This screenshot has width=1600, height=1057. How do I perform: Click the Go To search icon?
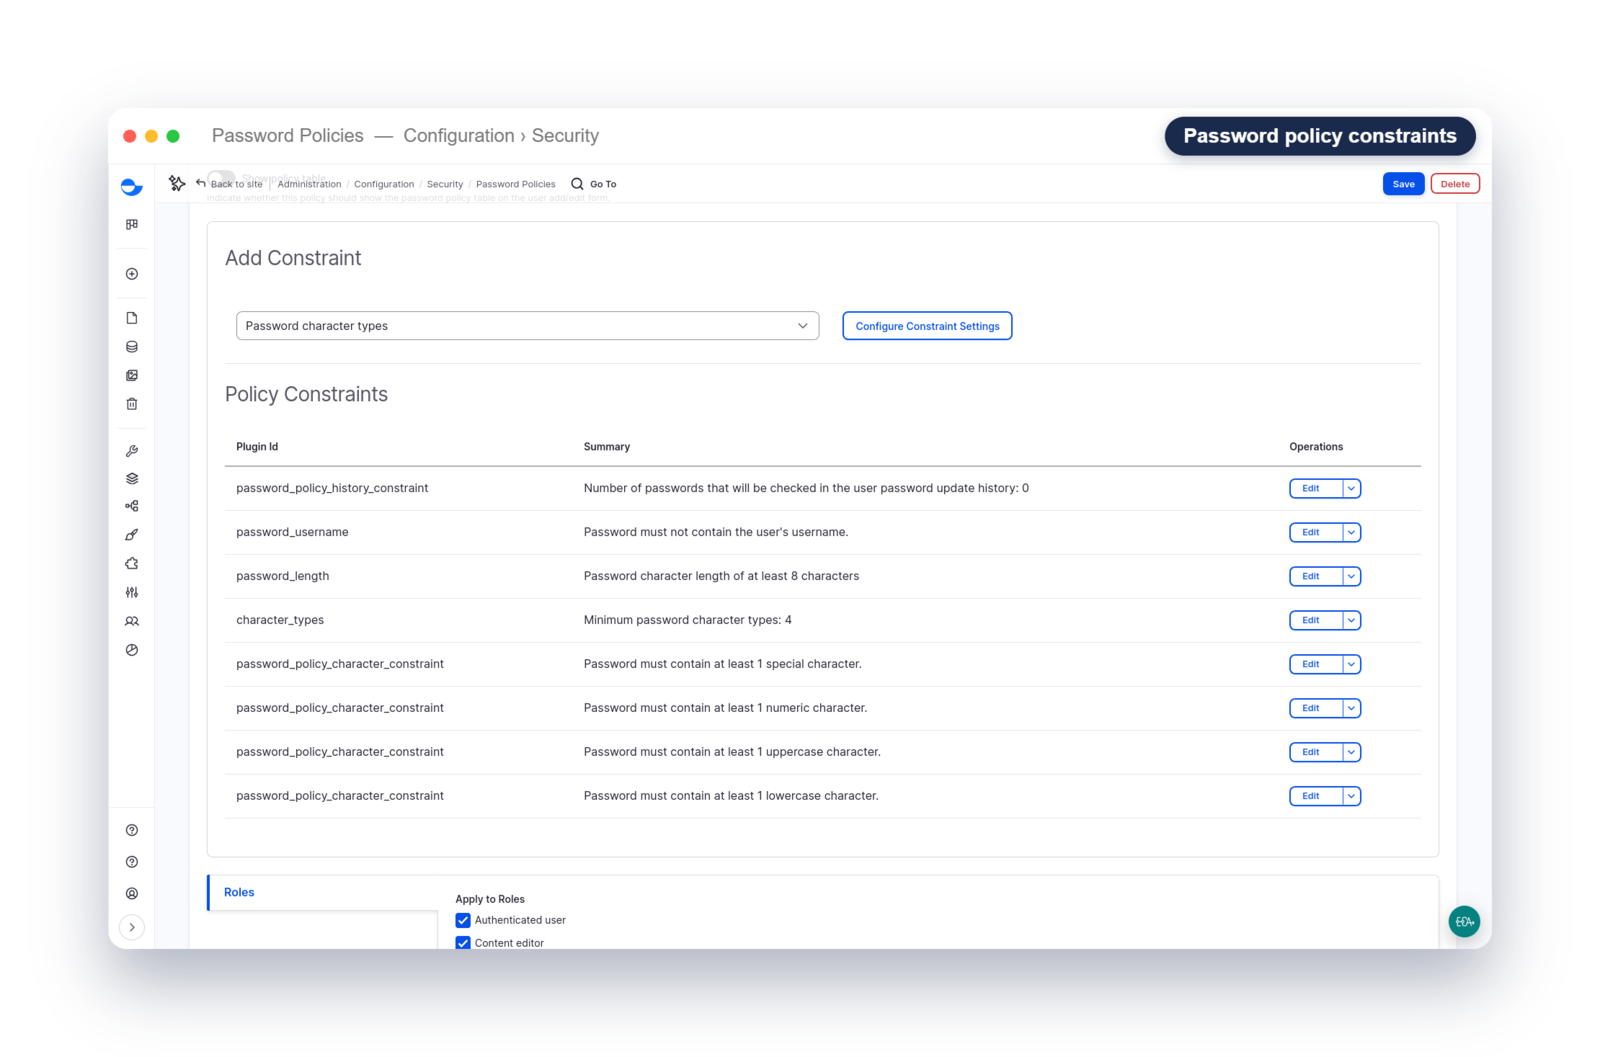tap(577, 184)
